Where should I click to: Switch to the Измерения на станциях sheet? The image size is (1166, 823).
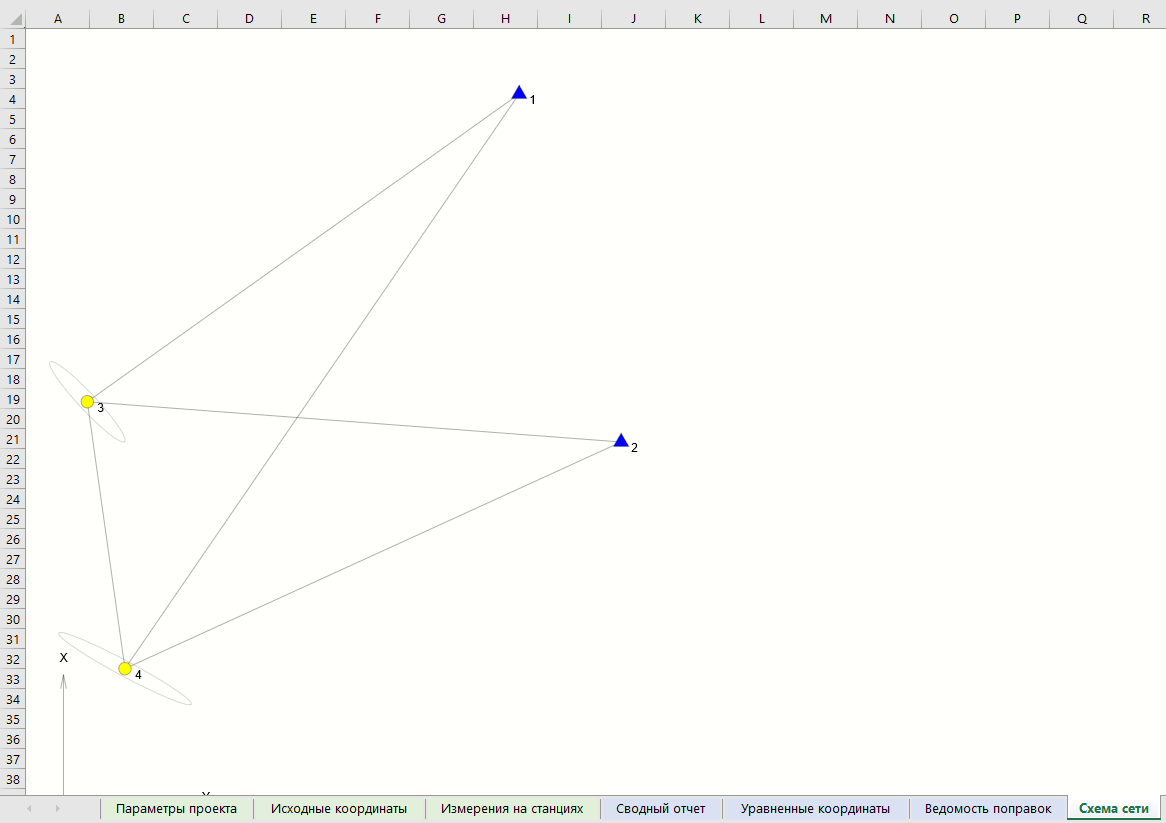tap(511, 808)
